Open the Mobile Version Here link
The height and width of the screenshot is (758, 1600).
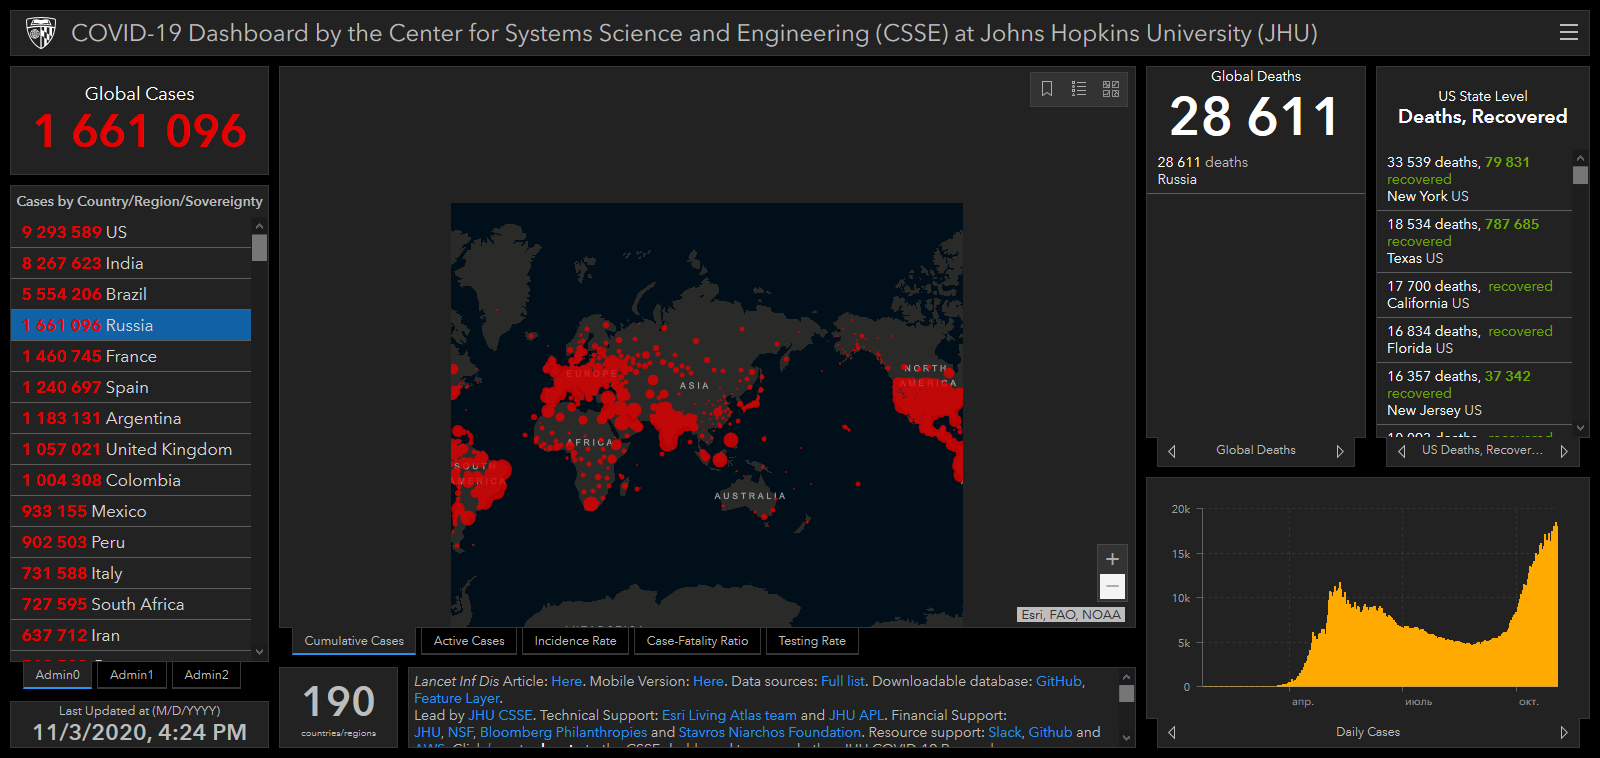point(708,681)
